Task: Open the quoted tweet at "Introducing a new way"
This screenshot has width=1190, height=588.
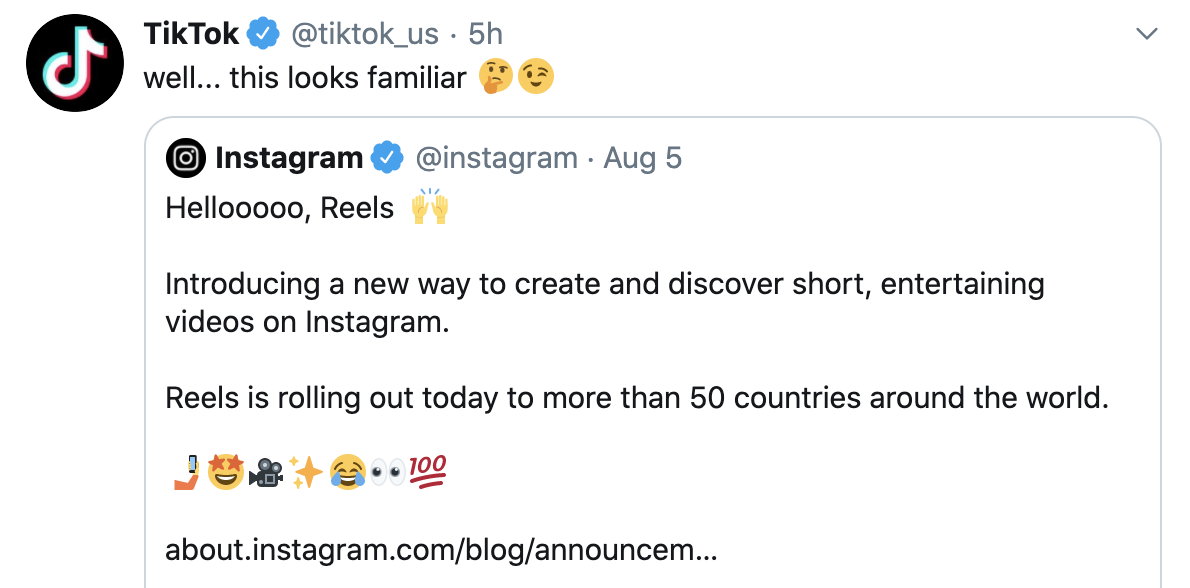Action: [x=604, y=284]
